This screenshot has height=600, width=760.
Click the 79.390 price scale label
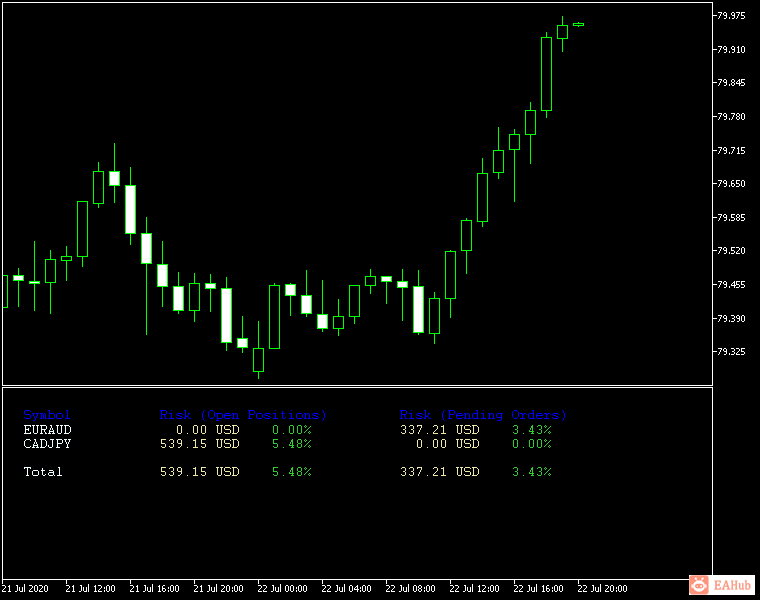tap(731, 318)
